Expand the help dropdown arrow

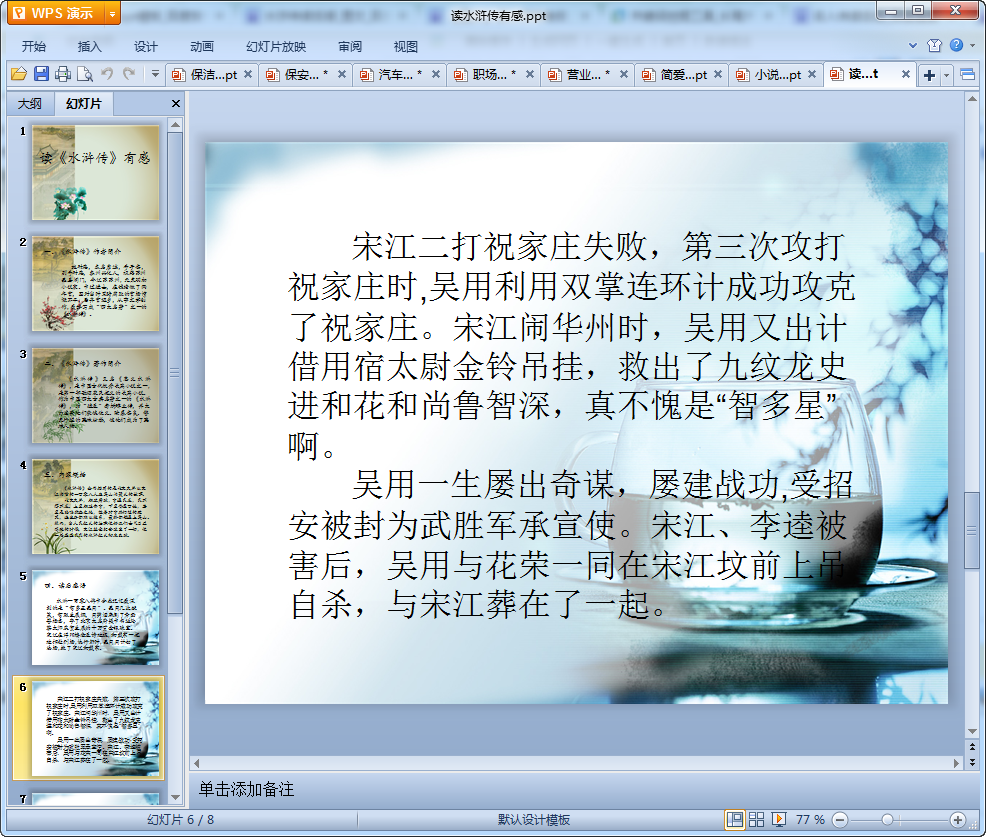(972, 45)
